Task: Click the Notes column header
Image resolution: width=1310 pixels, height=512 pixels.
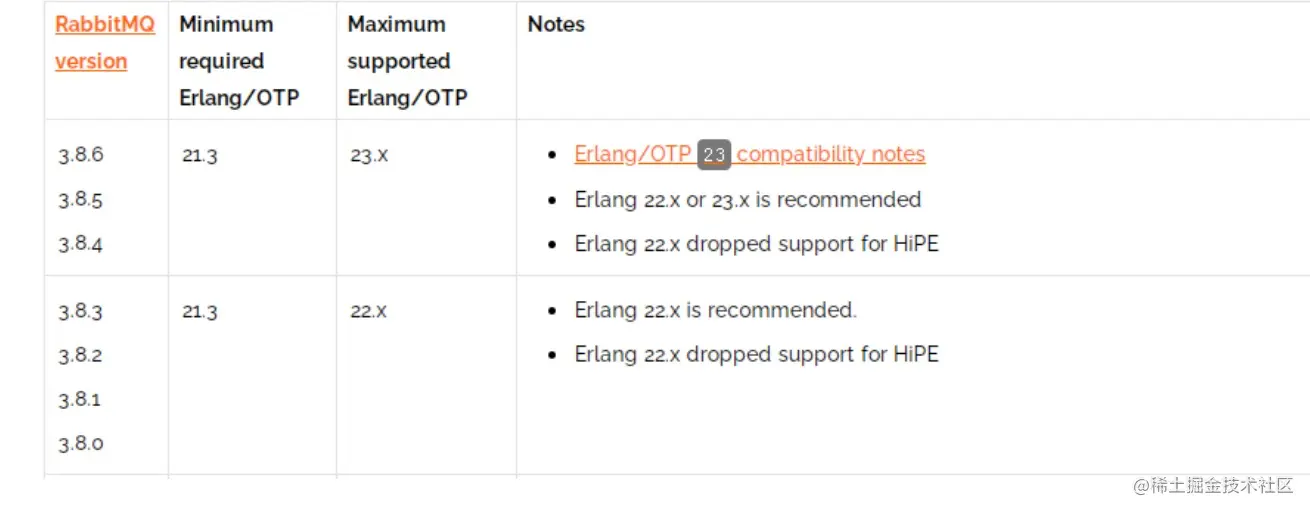Action: [x=556, y=24]
